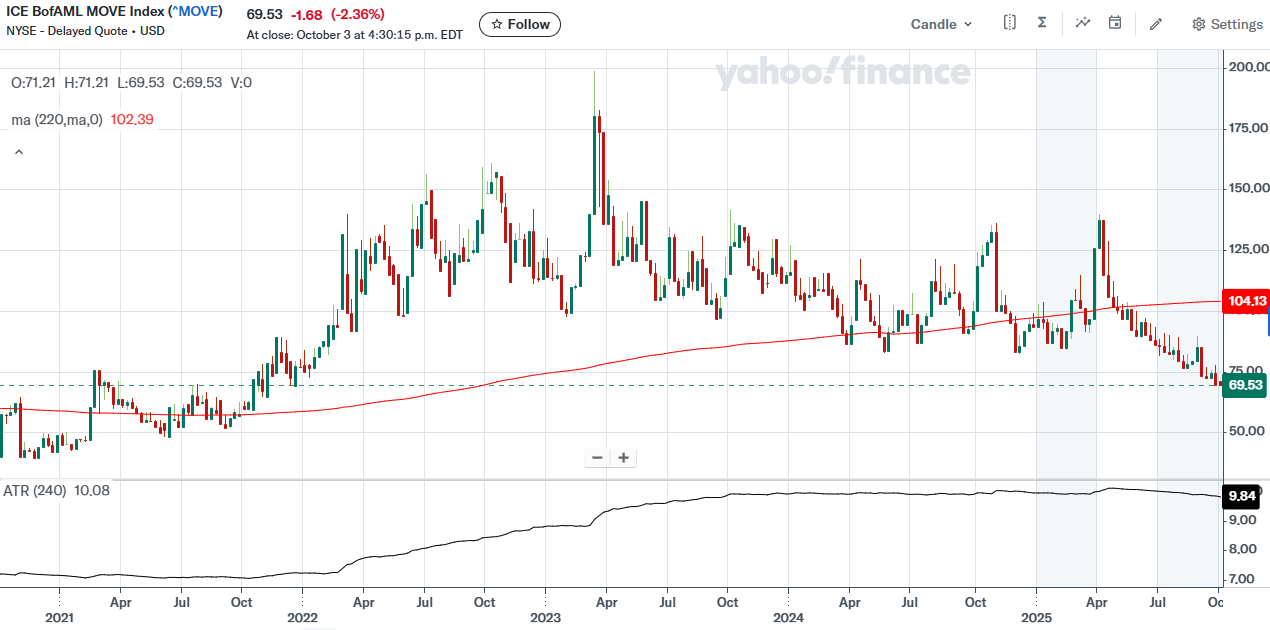Viewport: 1270px width, 630px height.
Task: Click the At close October 3 timestamp
Action: [354, 34]
